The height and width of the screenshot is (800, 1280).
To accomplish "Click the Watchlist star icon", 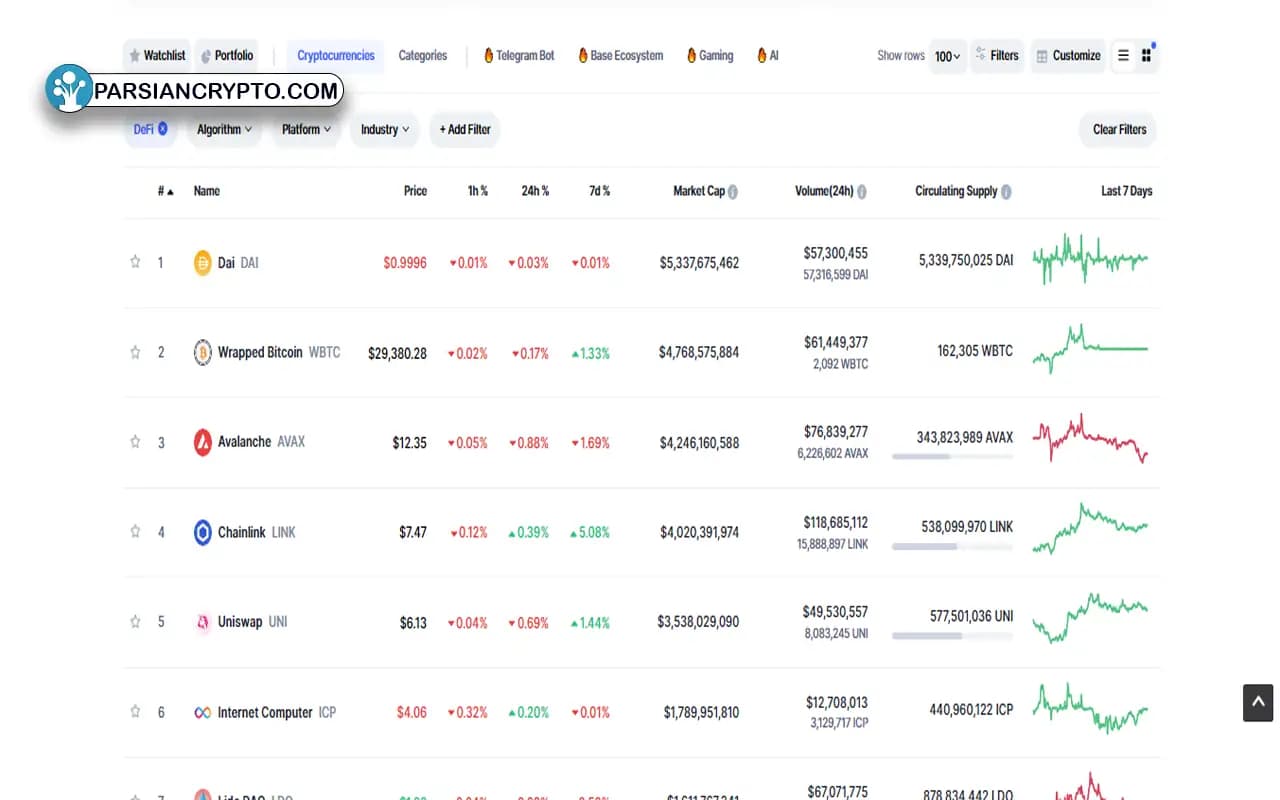I will point(135,56).
